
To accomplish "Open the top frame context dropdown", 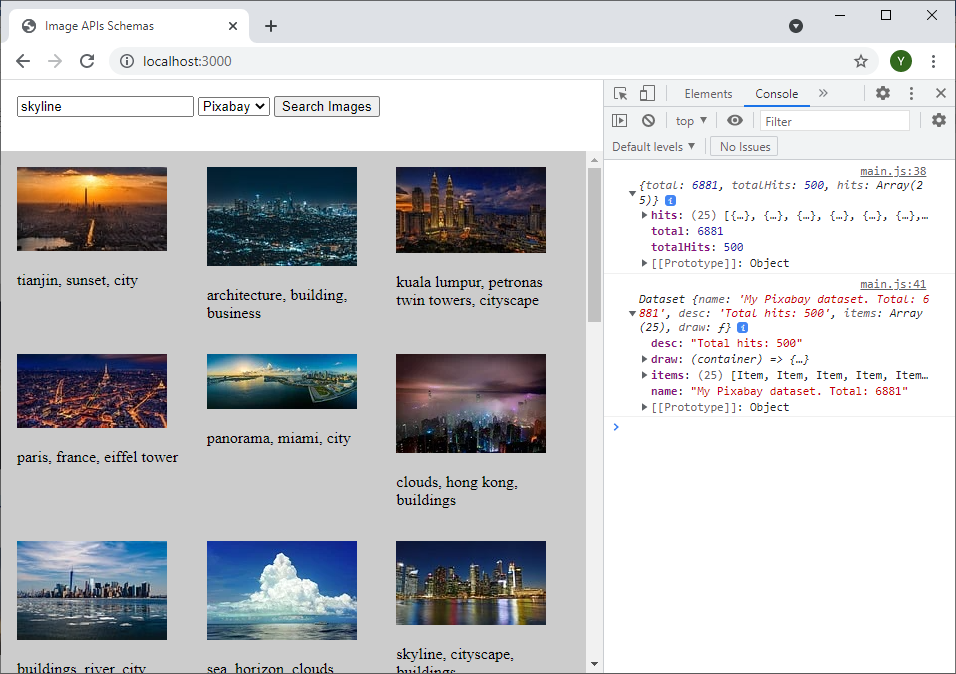I will pos(689,119).
